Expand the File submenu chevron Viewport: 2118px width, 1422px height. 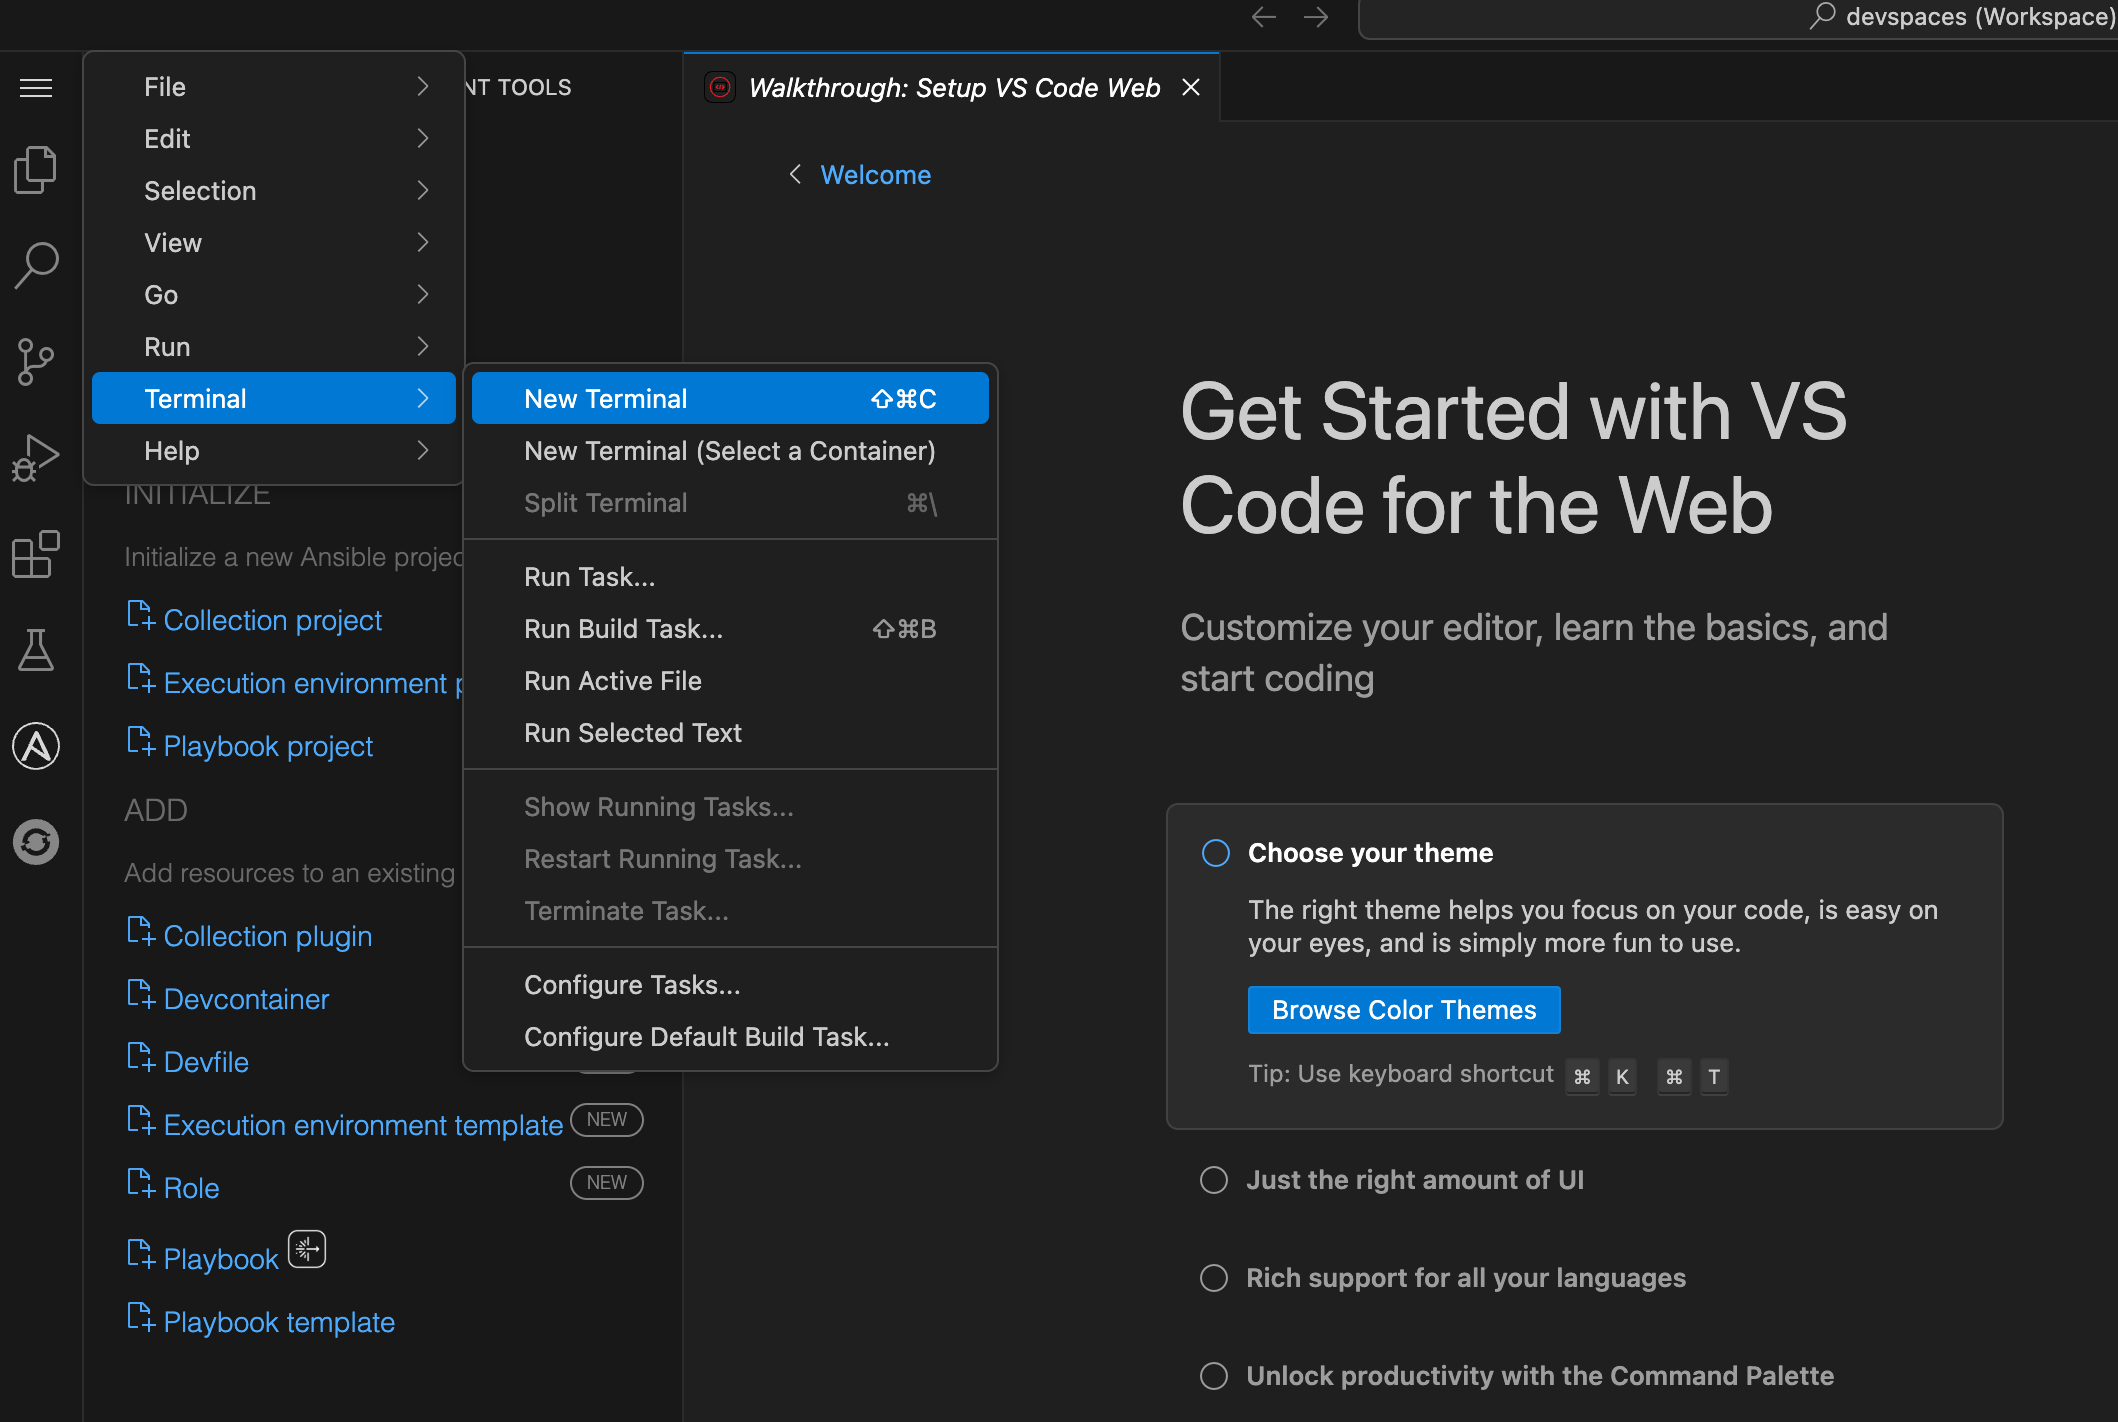[422, 86]
